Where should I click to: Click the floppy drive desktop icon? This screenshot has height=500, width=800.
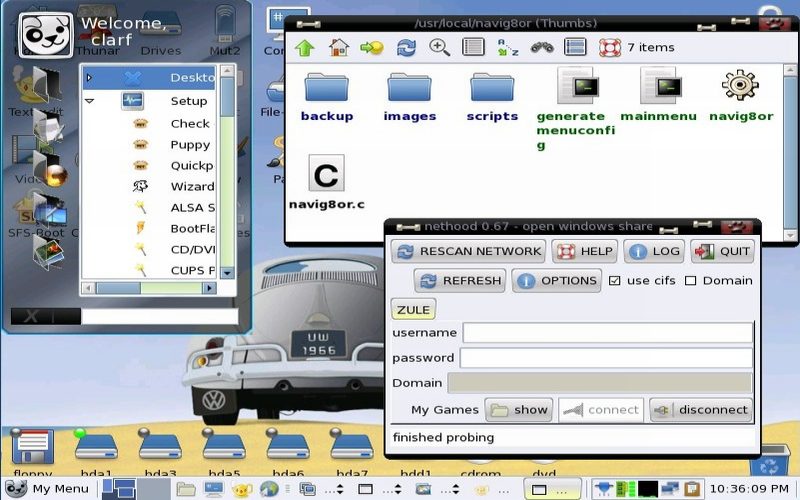pos(33,451)
